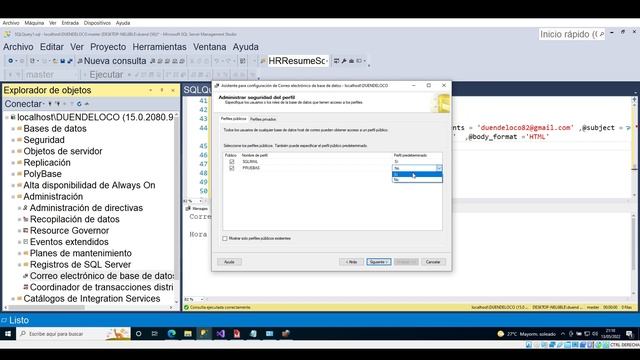Select Correo electrónico de base de datos
640x360 pixels.
(x=102, y=276)
